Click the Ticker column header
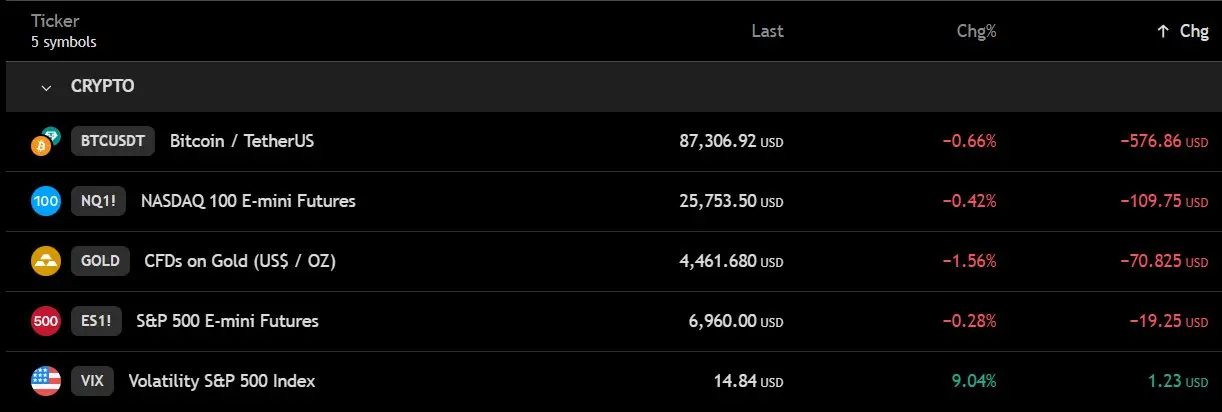 55,21
